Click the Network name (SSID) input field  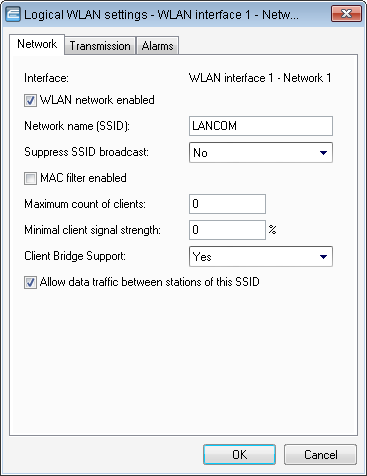click(x=261, y=126)
